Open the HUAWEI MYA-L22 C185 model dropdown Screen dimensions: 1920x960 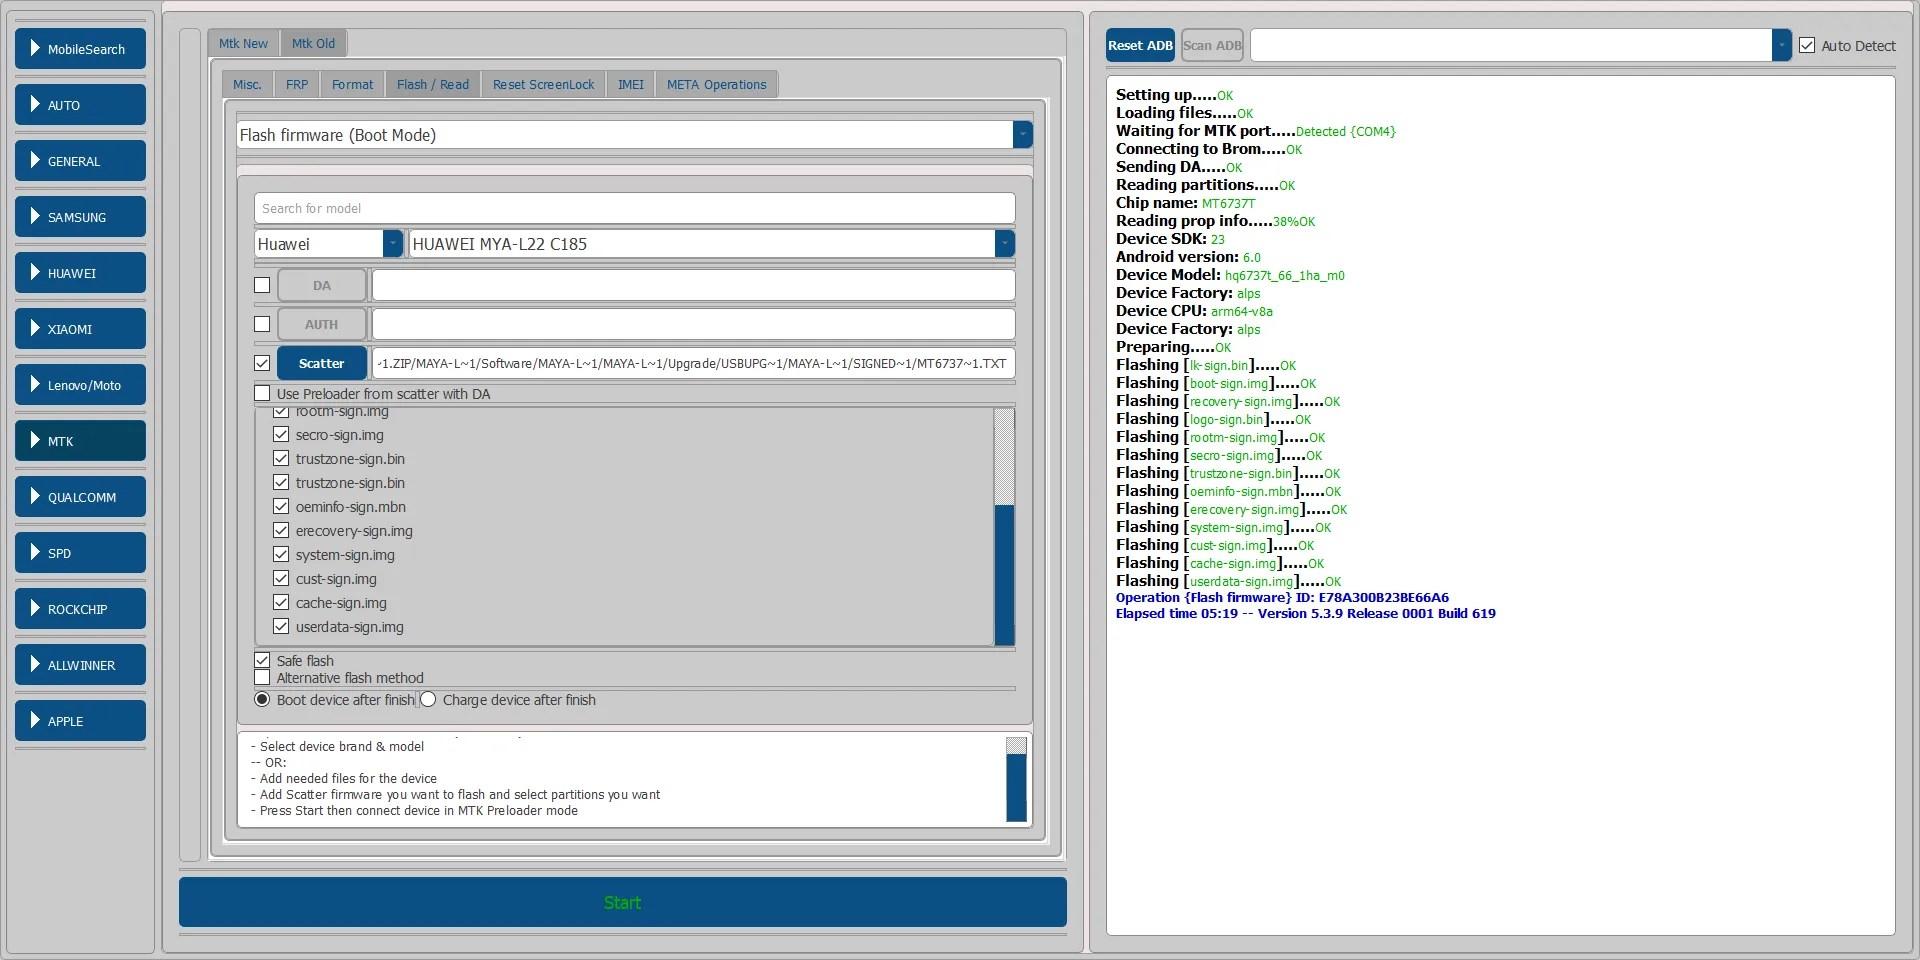click(1004, 244)
